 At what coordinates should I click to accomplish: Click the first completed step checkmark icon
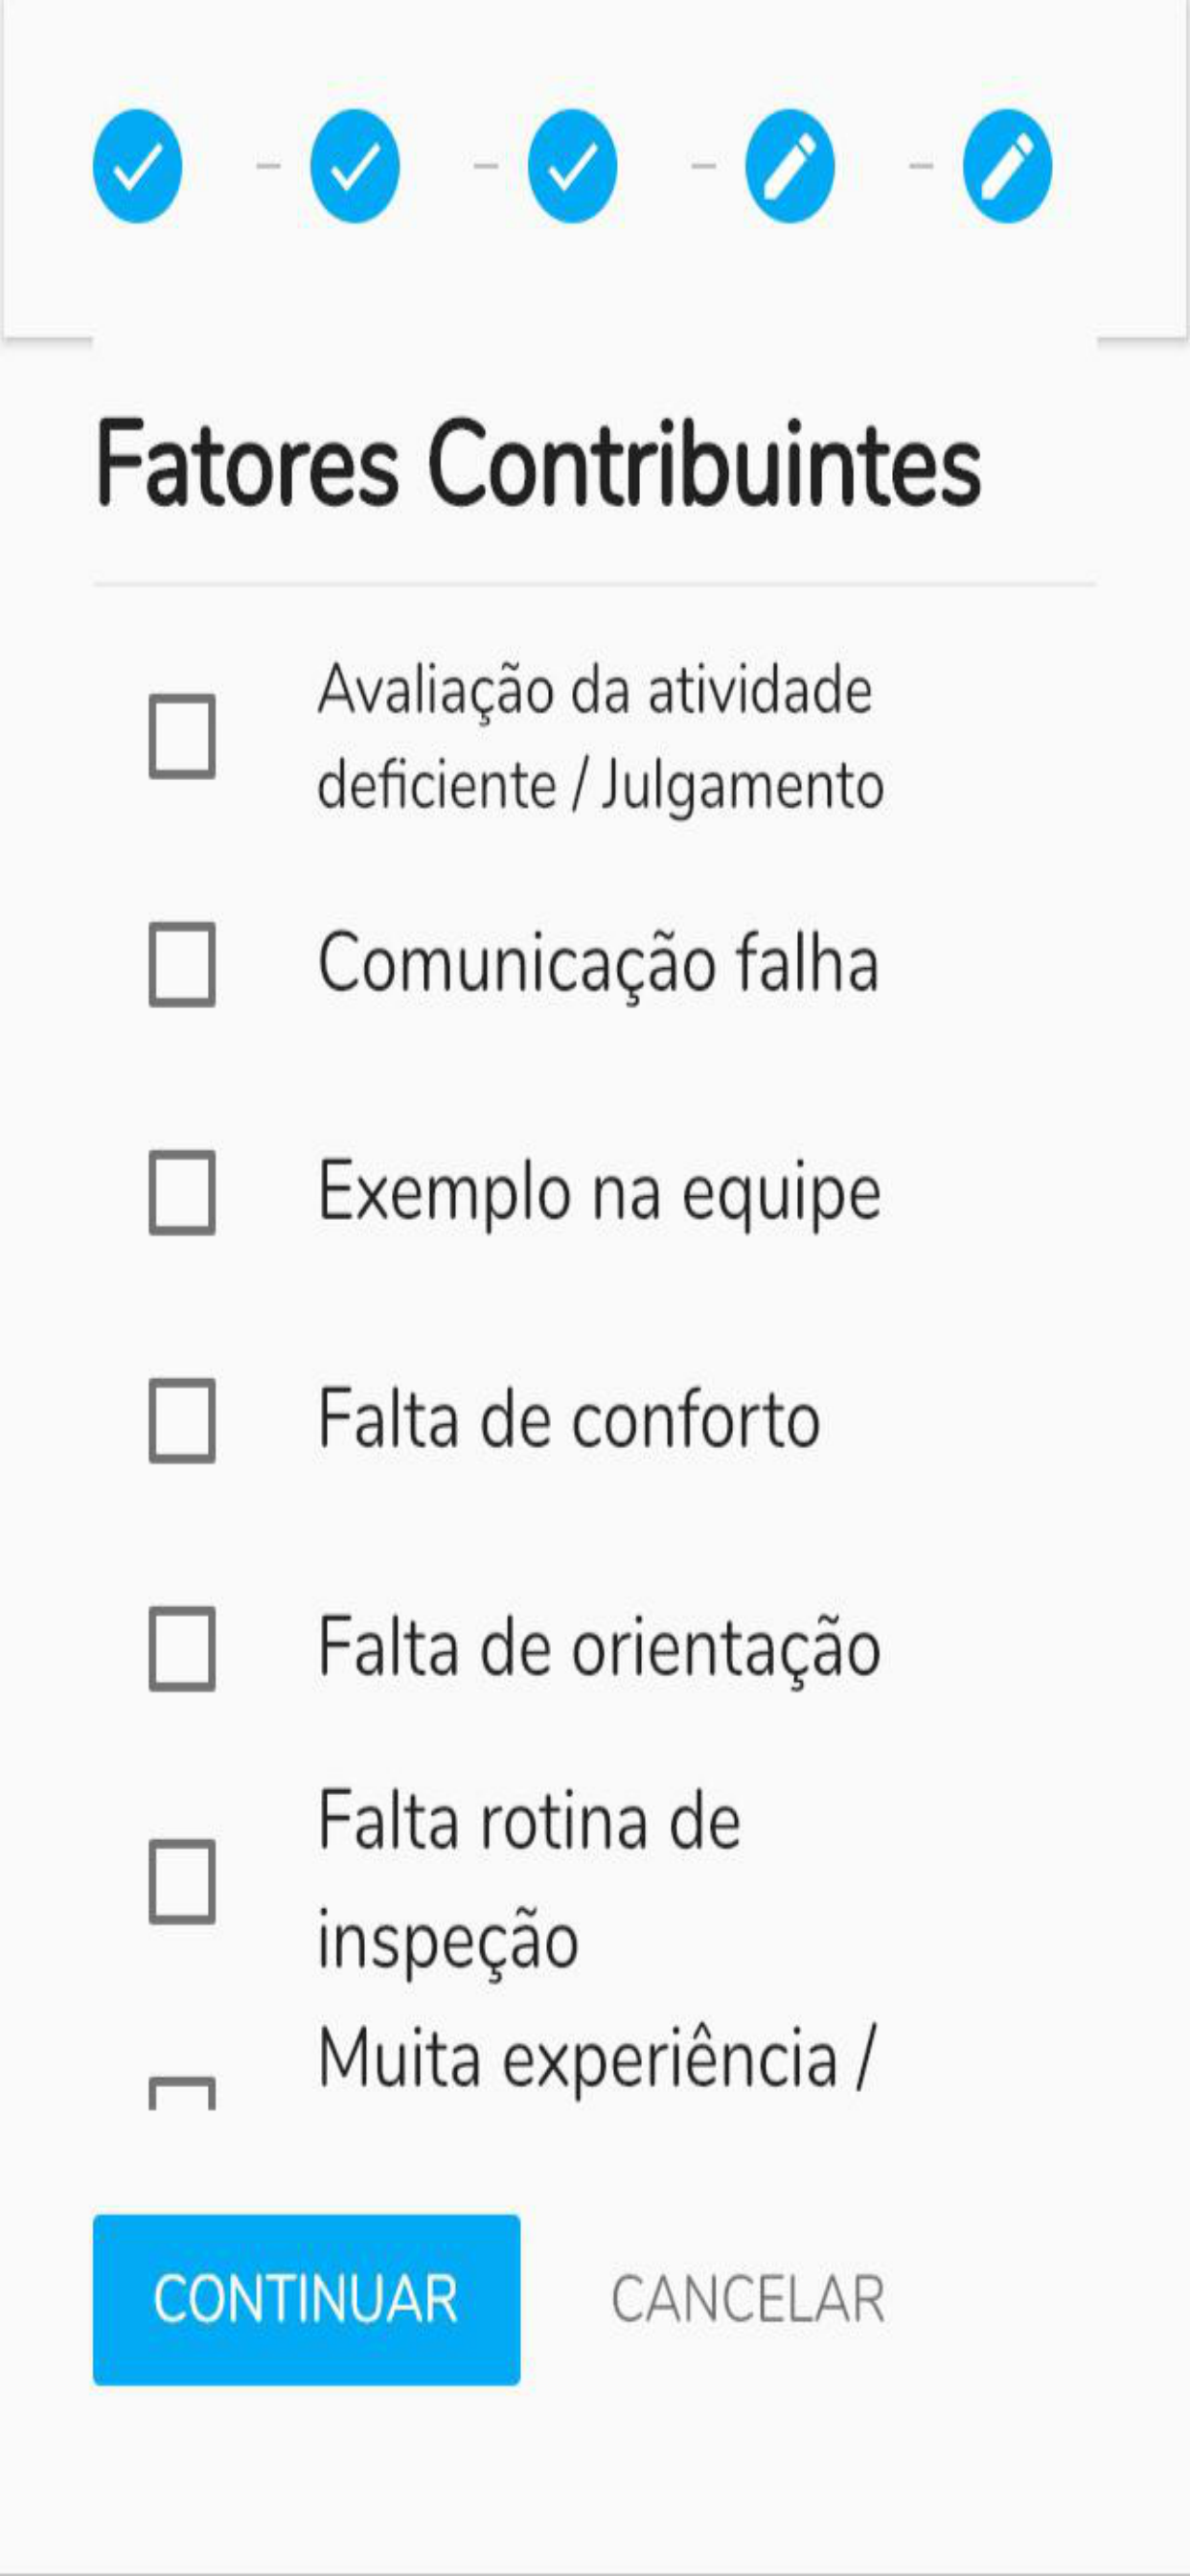[138, 166]
